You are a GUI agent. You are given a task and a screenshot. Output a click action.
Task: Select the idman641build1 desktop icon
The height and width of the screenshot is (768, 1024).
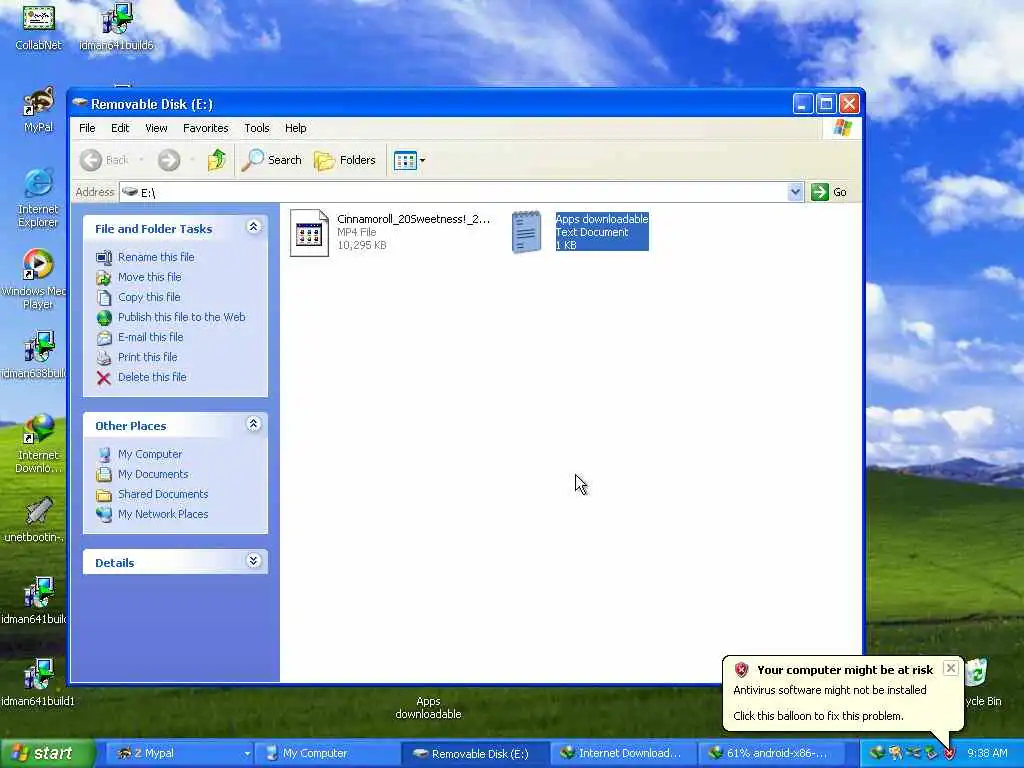point(38,683)
